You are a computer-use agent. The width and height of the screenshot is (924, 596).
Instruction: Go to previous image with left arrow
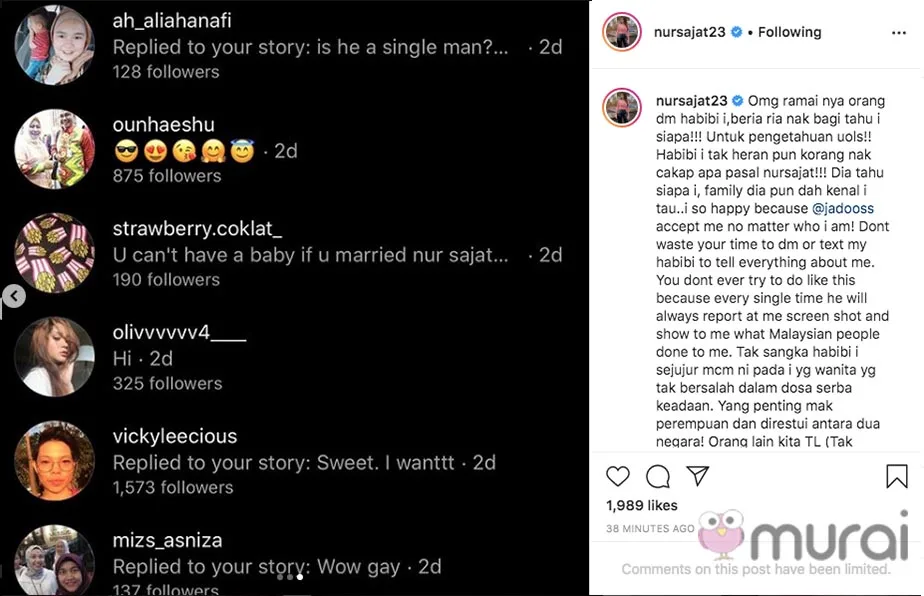[13, 296]
